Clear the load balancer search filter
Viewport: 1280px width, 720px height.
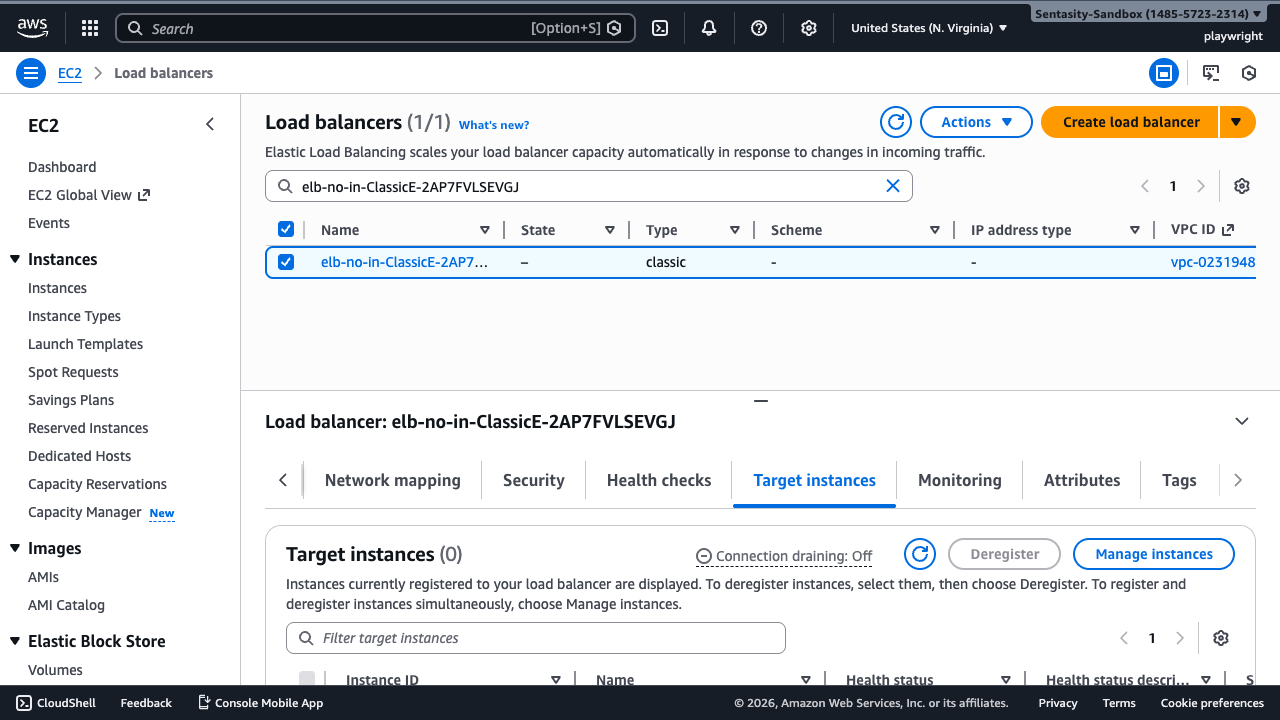tap(893, 186)
